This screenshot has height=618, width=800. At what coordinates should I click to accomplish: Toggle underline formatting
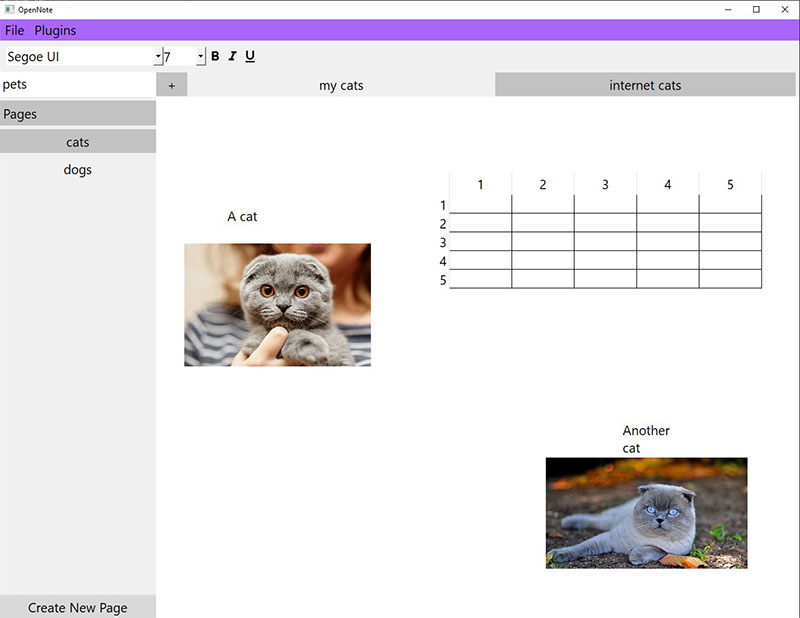point(250,56)
